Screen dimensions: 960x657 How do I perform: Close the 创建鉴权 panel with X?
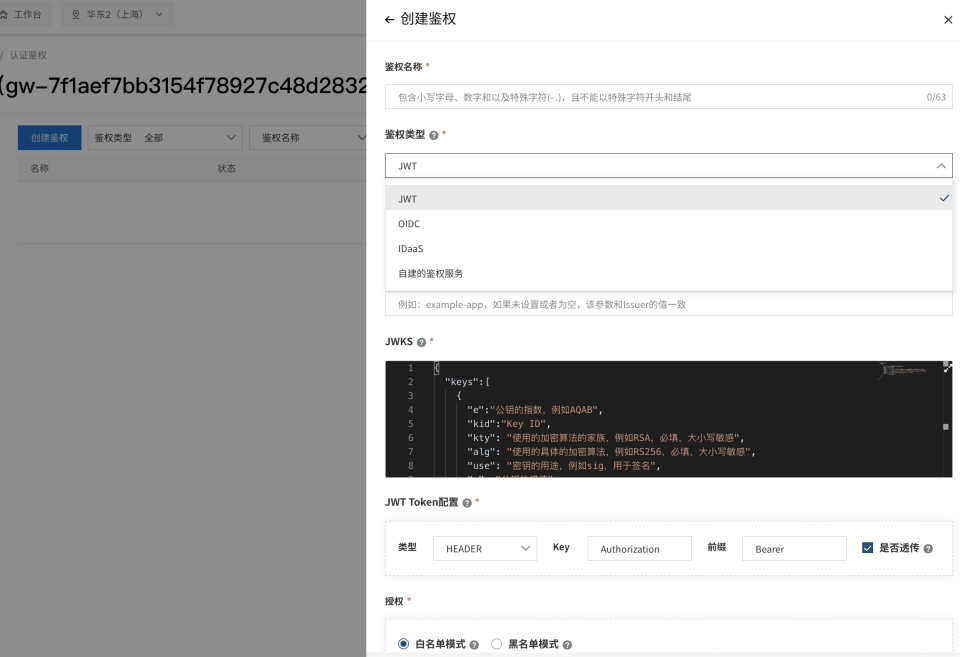[948, 20]
